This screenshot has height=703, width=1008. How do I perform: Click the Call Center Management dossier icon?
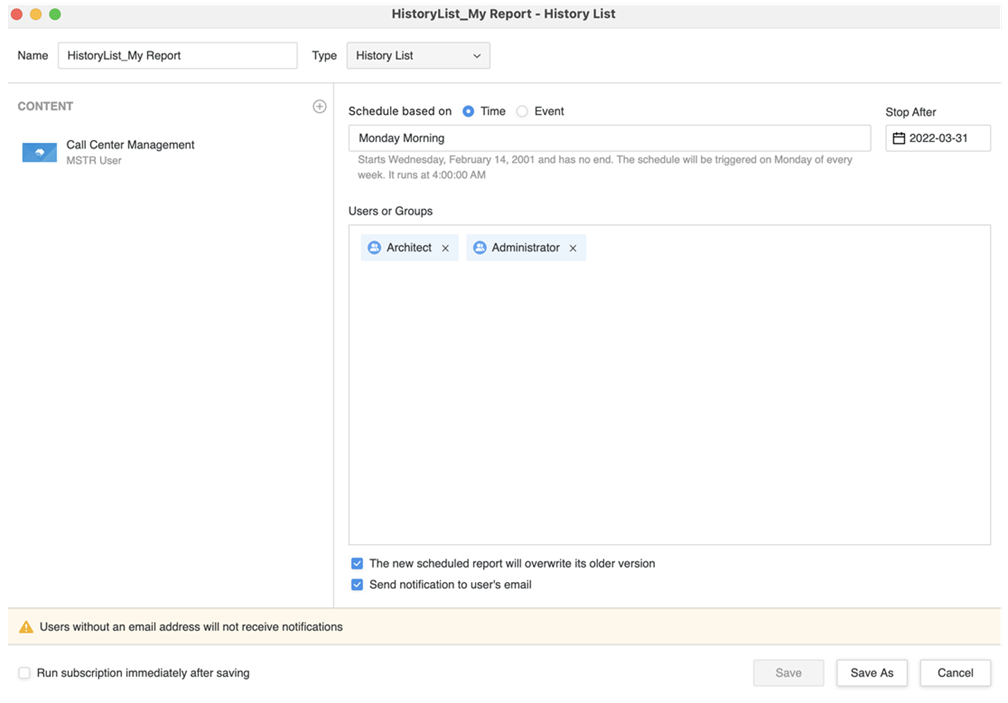(x=39, y=152)
